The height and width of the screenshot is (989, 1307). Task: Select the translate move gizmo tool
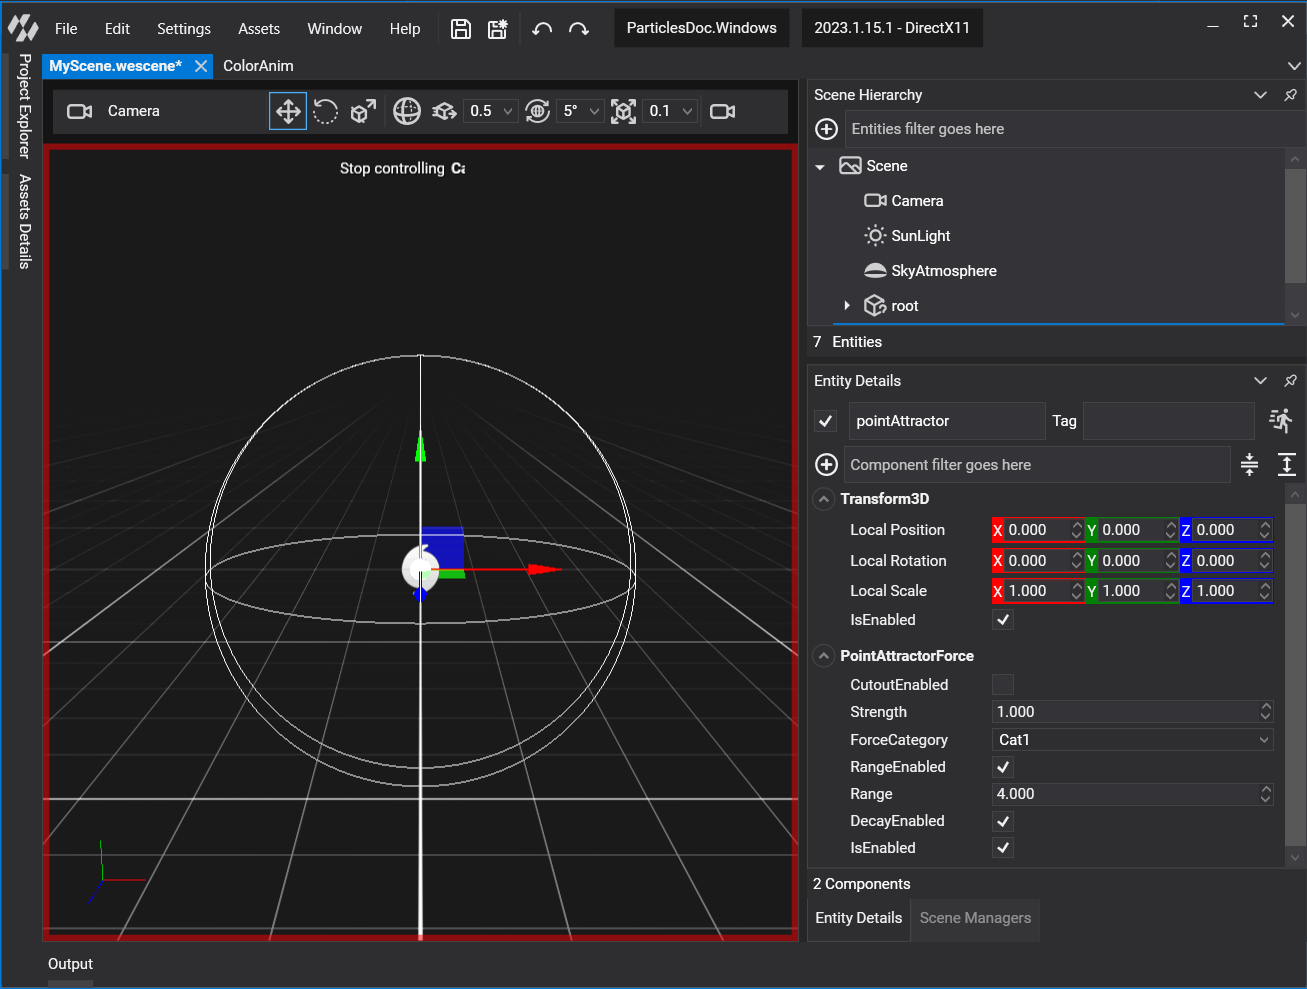pyautogui.click(x=288, y=111)
